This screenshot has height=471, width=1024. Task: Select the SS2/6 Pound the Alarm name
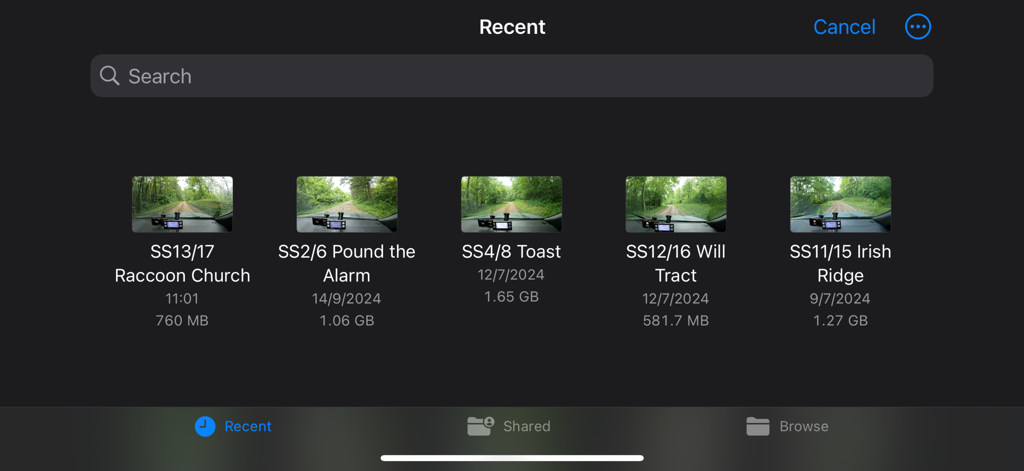click(347, 263)
